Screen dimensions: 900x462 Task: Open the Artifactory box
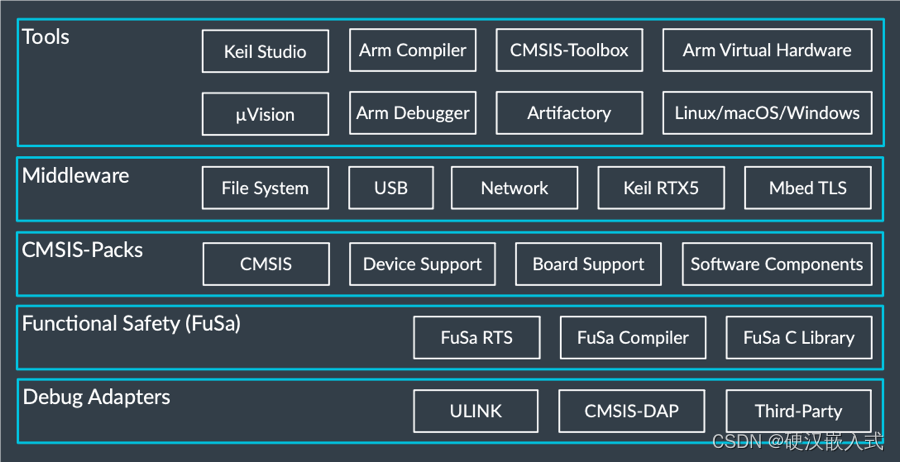tap(569, 113)
